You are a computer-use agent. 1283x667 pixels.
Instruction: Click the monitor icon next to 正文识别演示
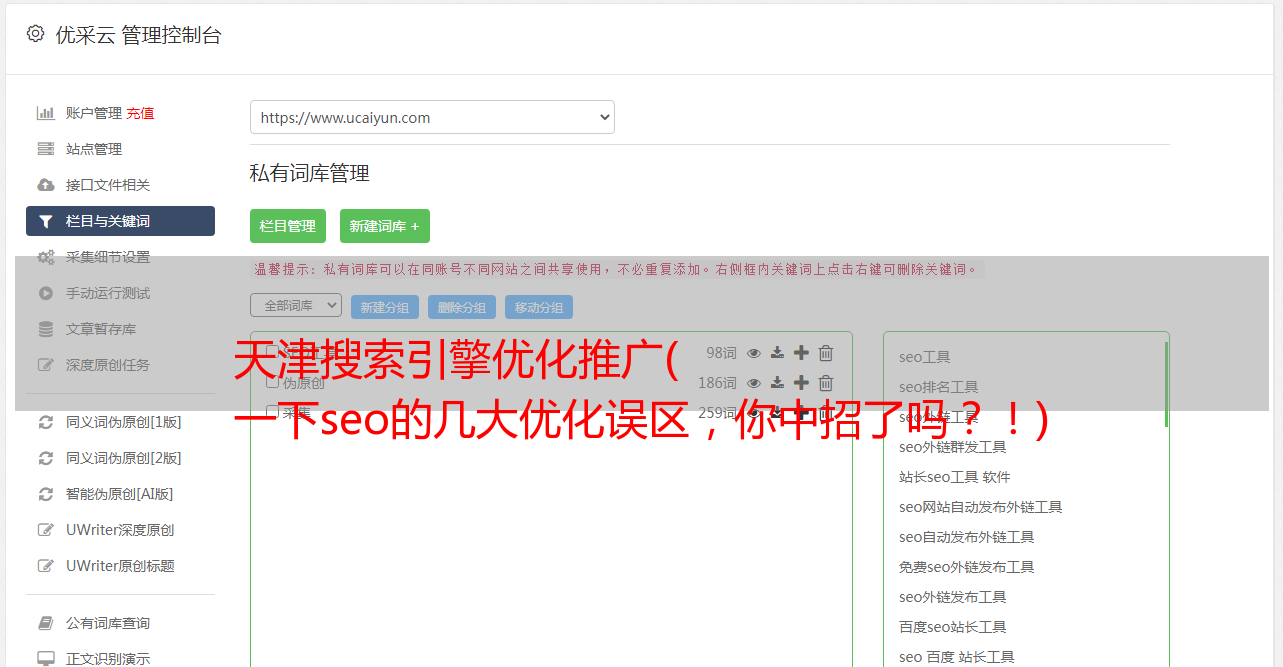point(46,659)
